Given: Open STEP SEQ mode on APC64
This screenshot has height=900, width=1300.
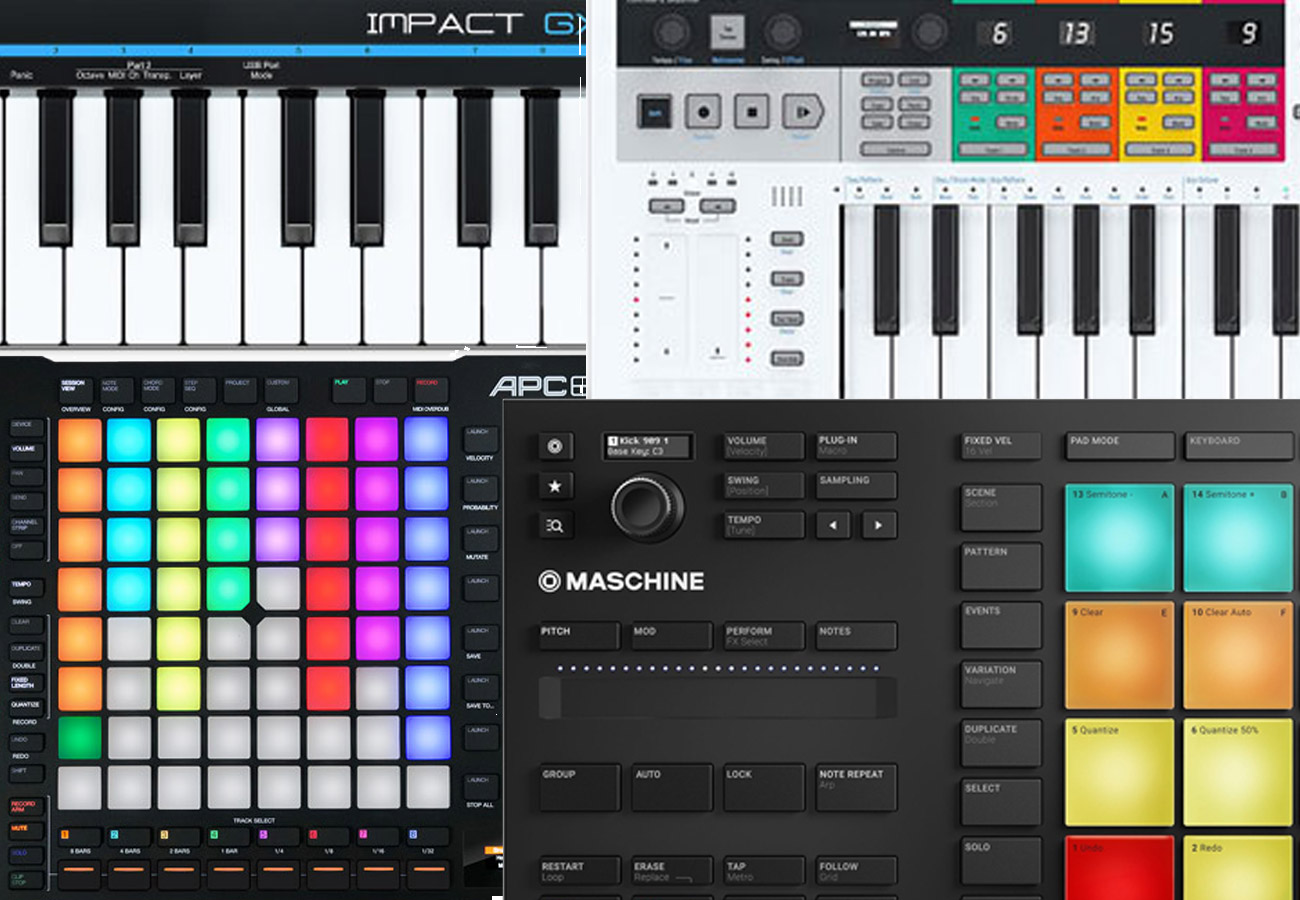Looking at the screenshot, I should click(198, 389).
